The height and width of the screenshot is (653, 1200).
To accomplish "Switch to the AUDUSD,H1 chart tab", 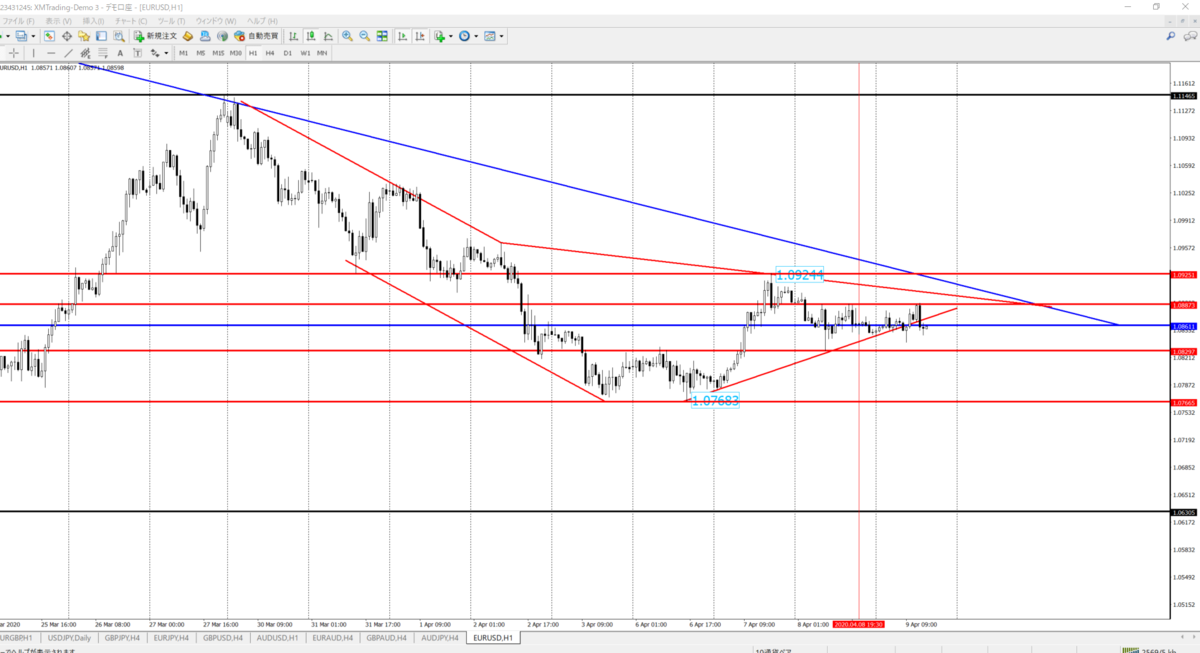I will click(x=280, y=637).
